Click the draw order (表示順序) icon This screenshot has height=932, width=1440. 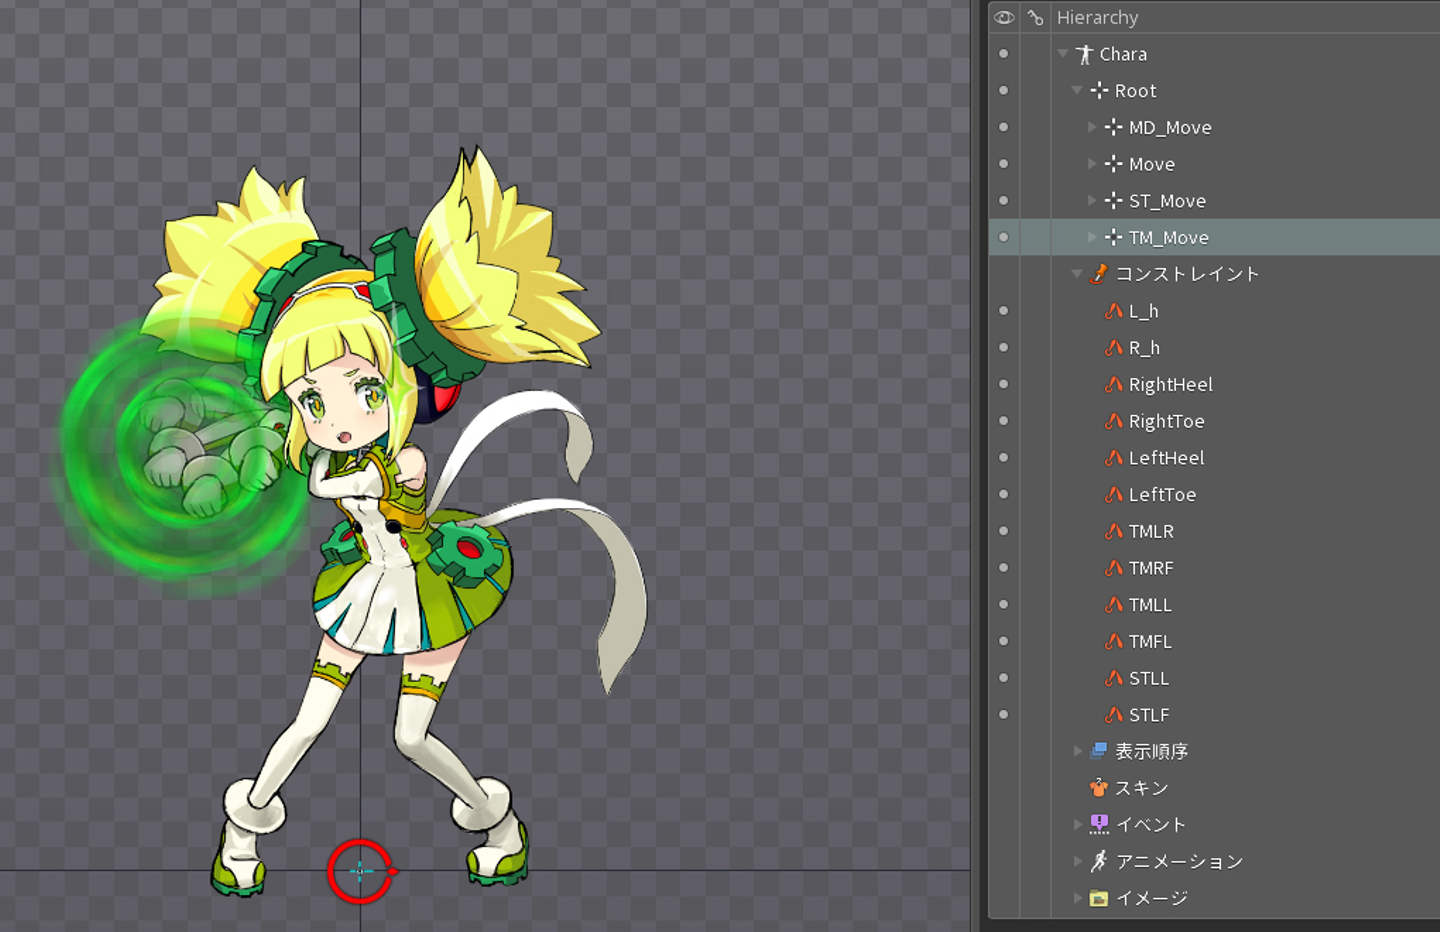(x=1099, y=751)
